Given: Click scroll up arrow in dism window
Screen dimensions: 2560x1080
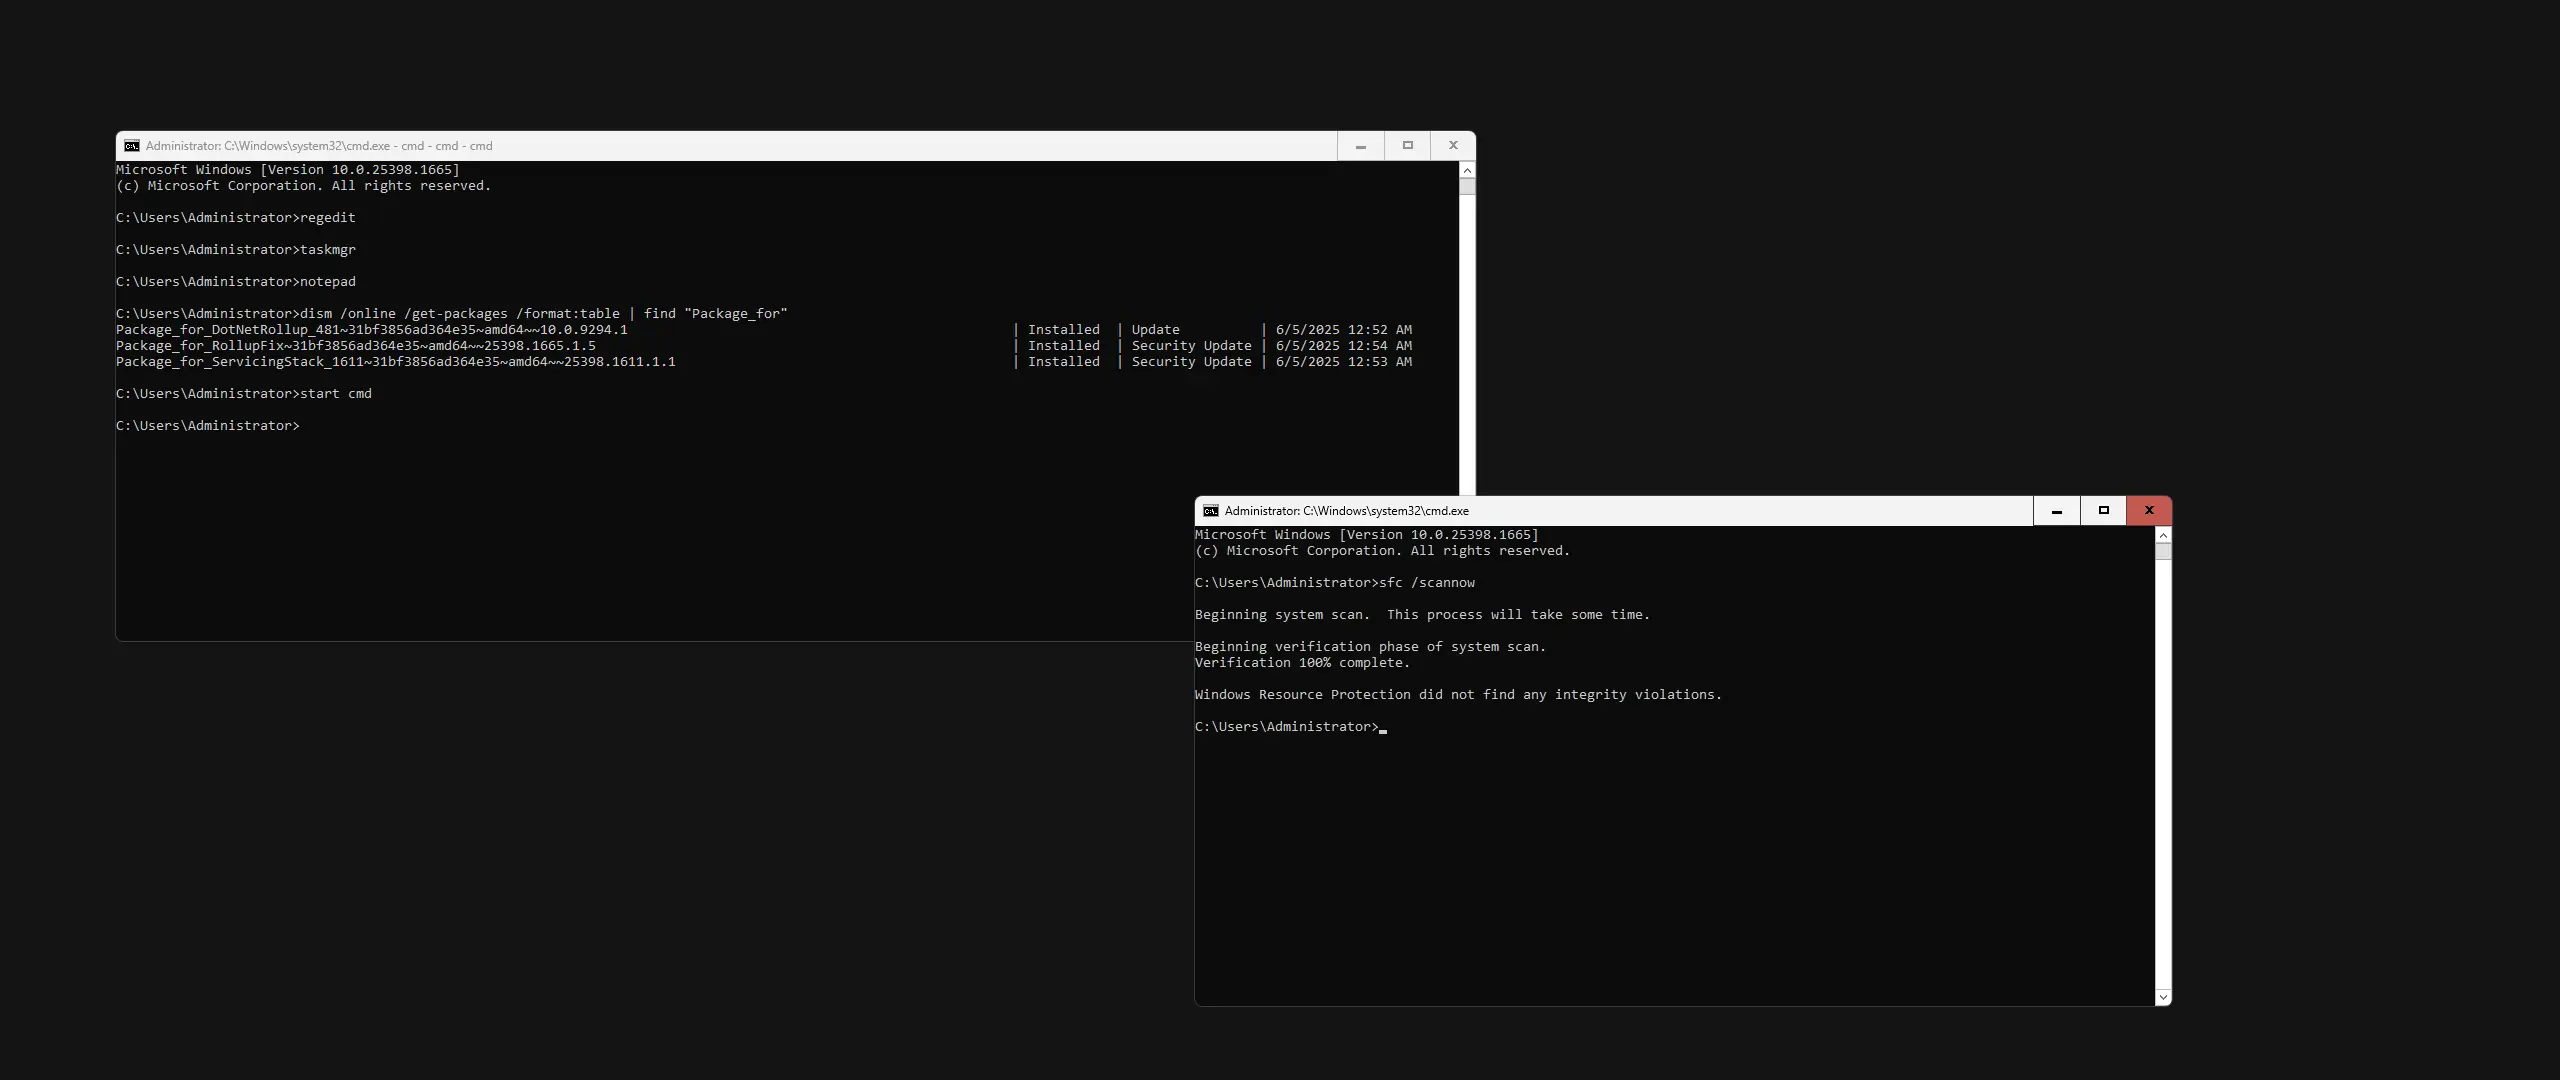Looking at the screenshot, I should pyautogui.click(x=1467, y=171).
